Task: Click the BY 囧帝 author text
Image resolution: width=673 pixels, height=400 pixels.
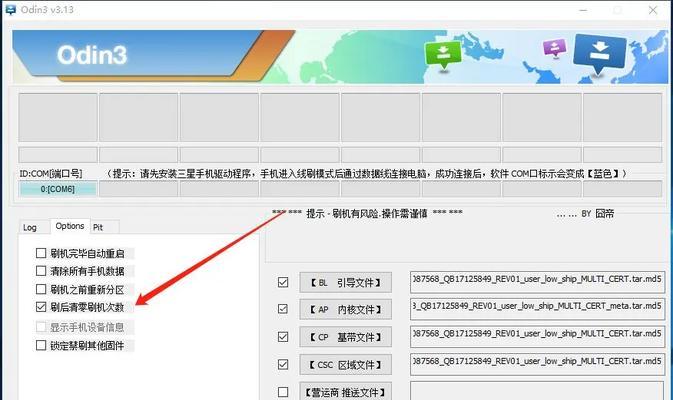Action: [x=598, y=213]
